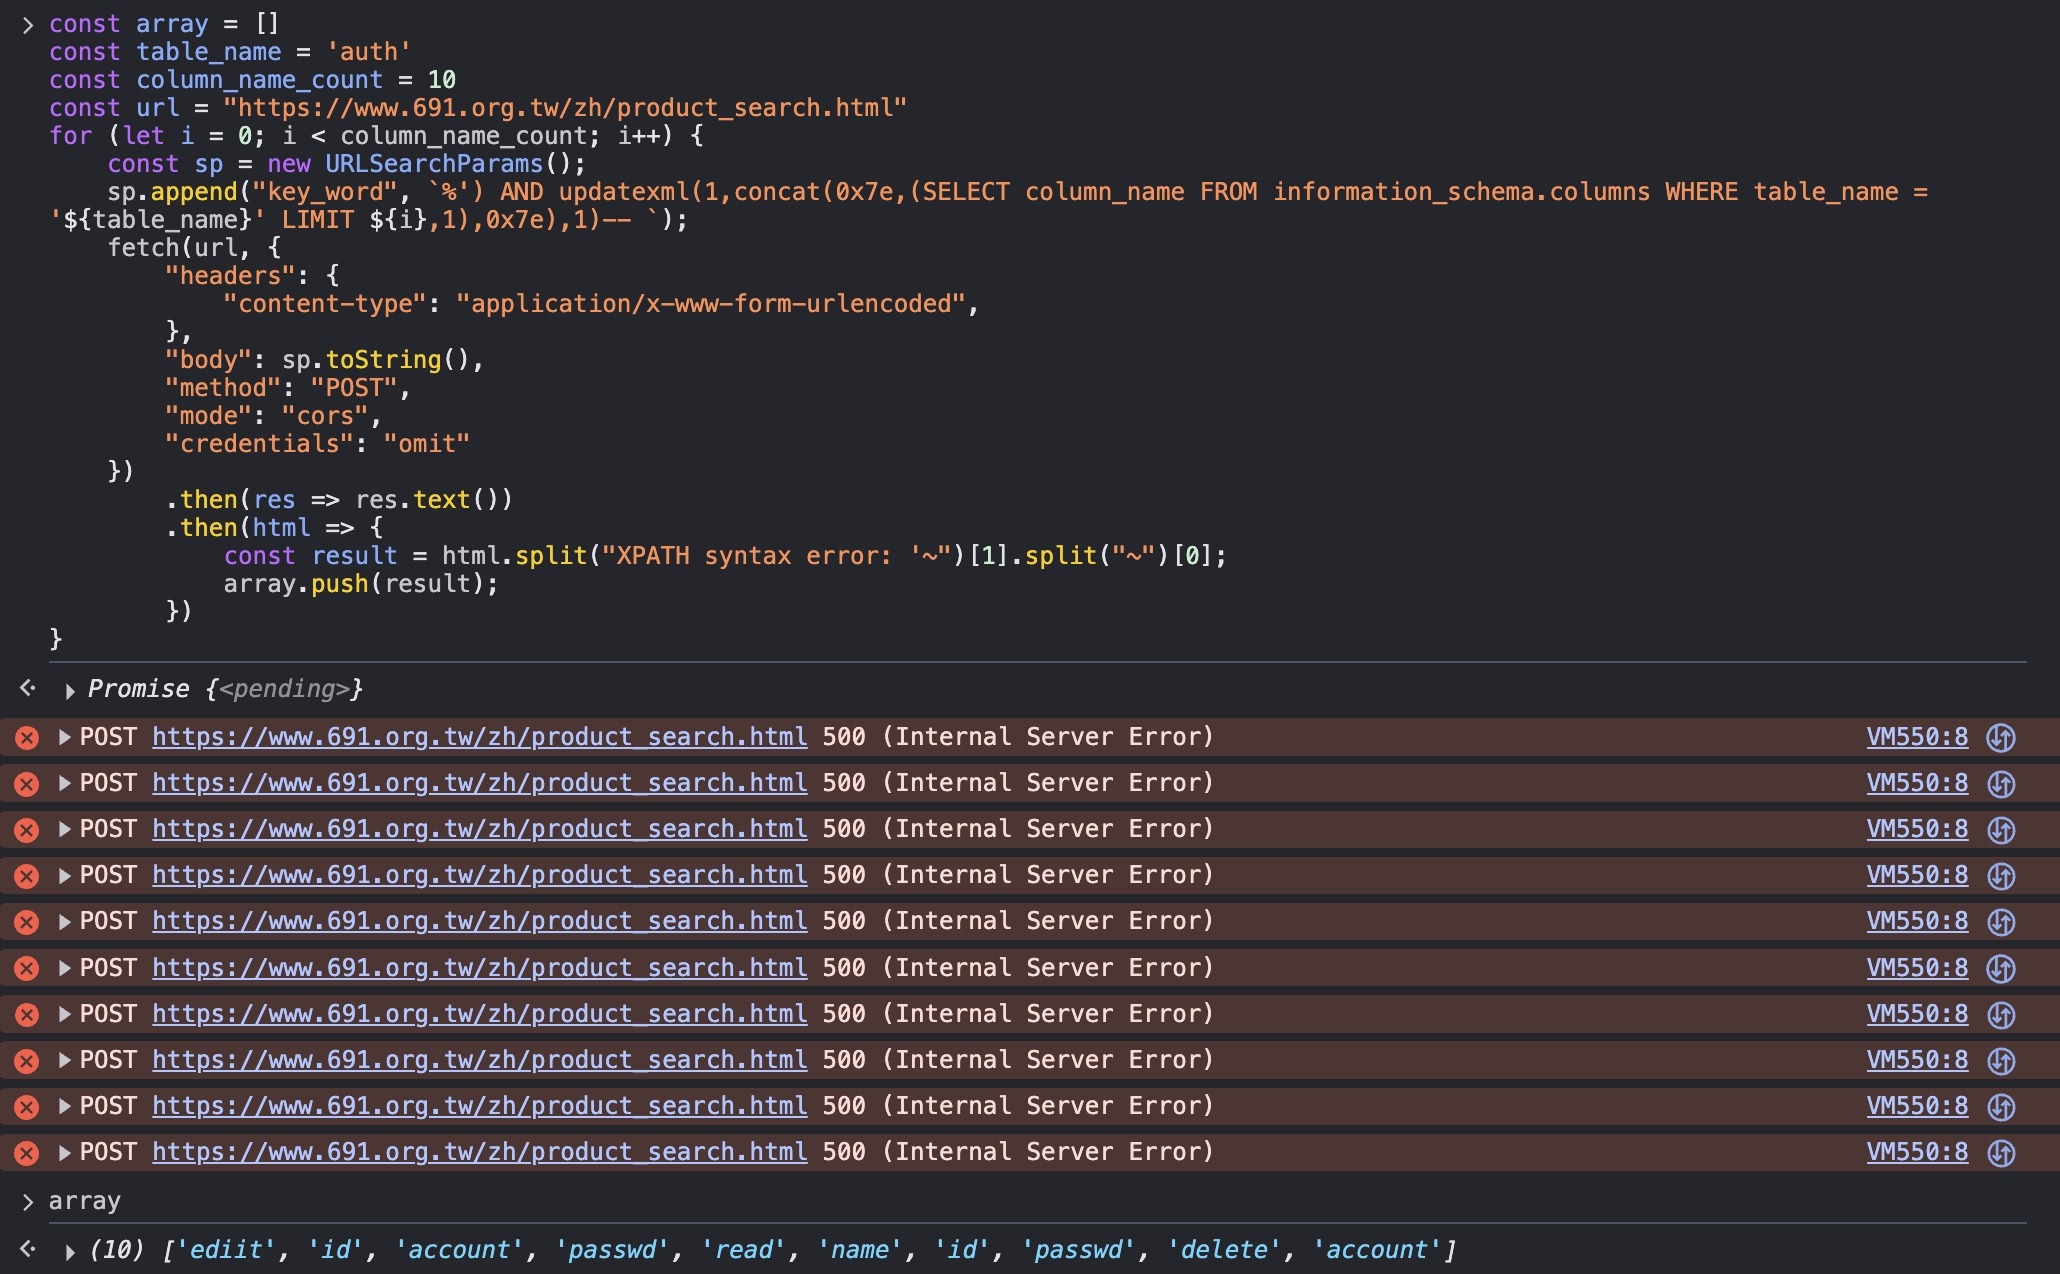Open the VM550:8 source link on the second error row
The image size is (2060, 1274).
(x=1917, y=783)
